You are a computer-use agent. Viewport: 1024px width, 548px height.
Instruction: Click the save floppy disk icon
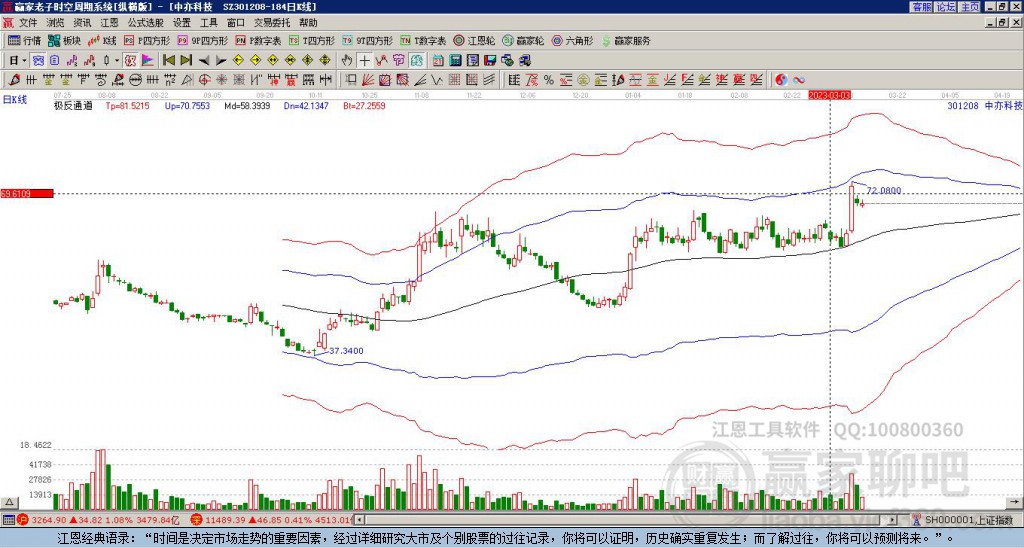(x=490, y=61)
